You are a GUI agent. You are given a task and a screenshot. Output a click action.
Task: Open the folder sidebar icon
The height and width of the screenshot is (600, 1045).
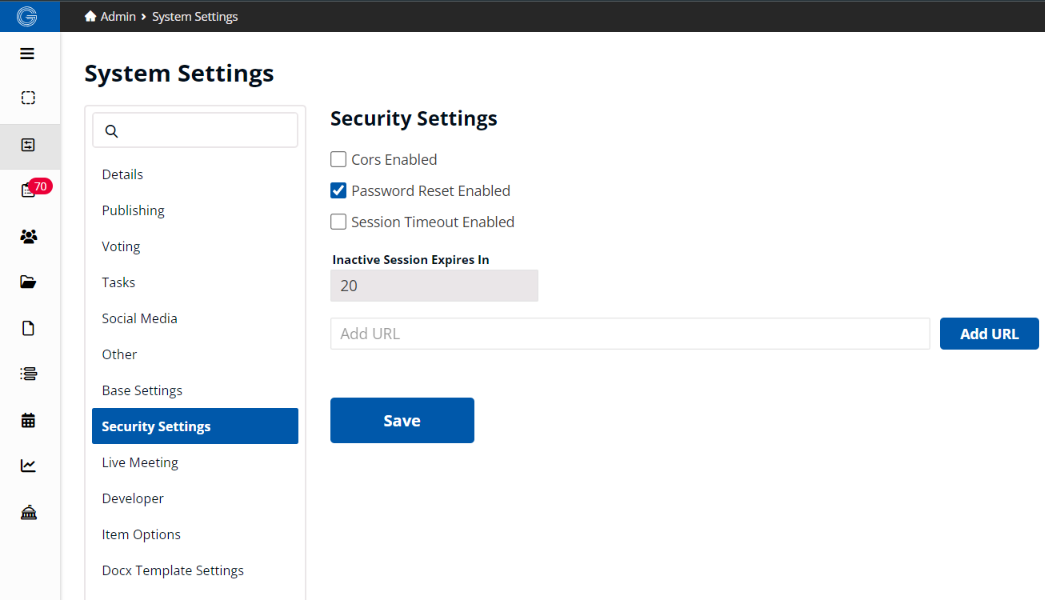(28, 282)
